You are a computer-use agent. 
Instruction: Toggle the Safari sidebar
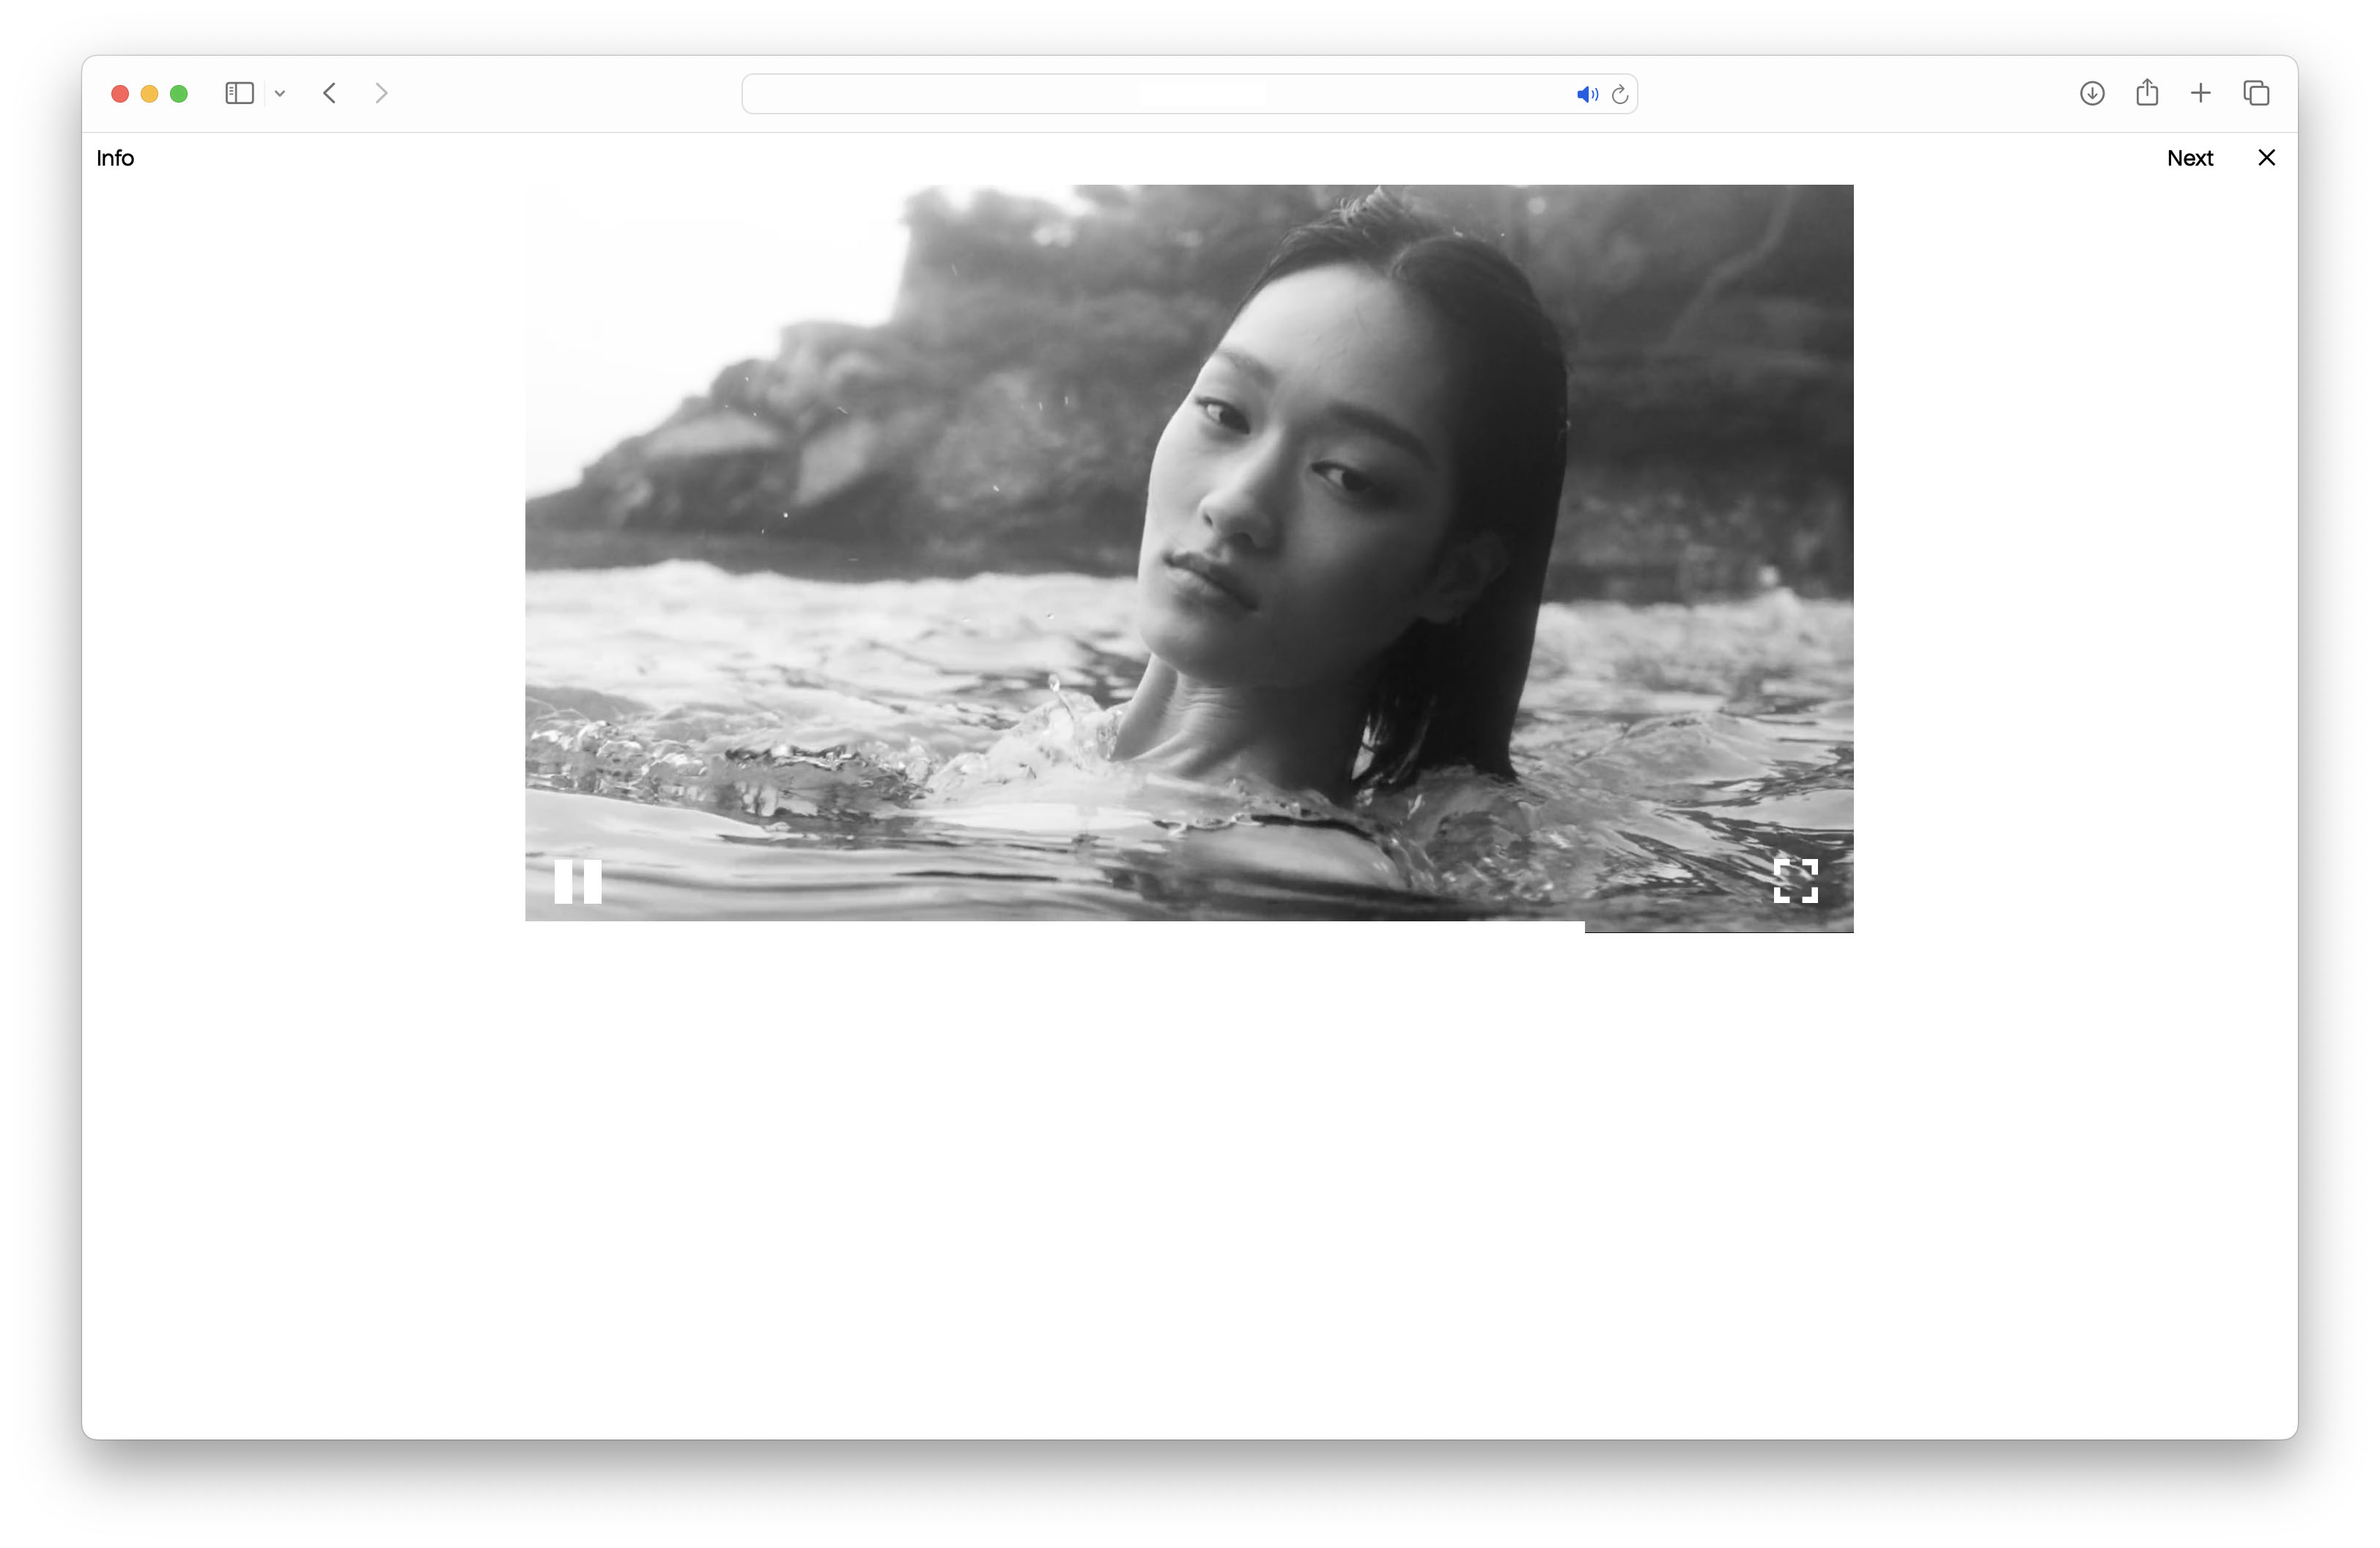pyautogui.click(x=240, y=93)
